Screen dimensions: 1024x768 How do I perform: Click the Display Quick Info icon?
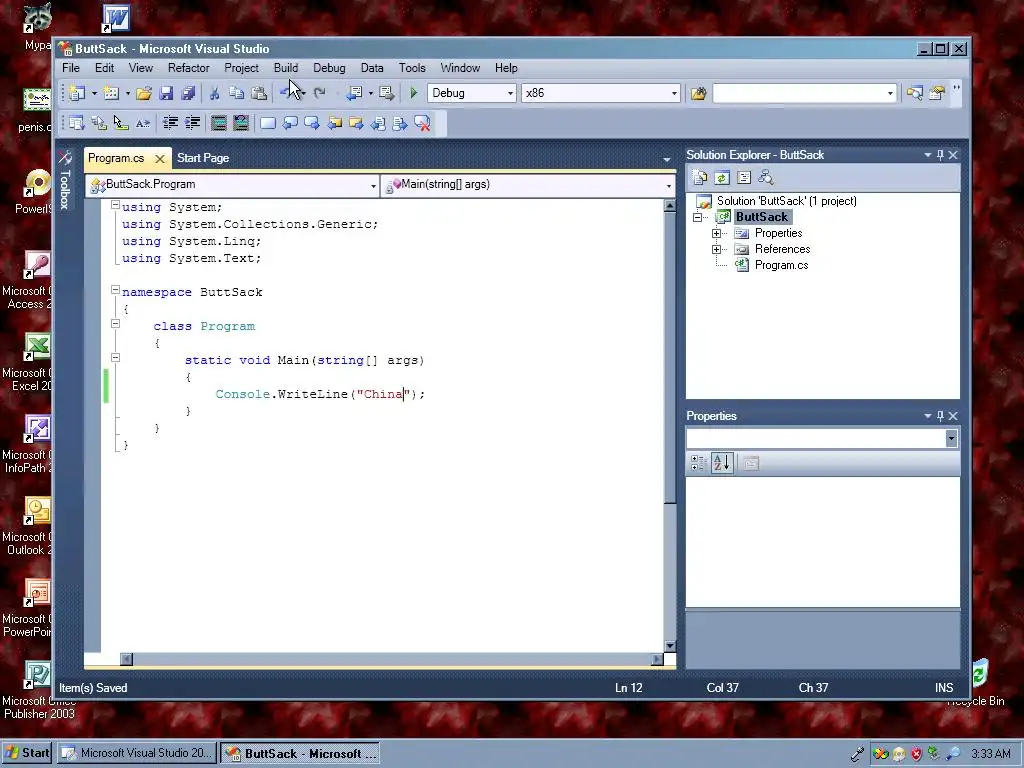pos(121,123)
